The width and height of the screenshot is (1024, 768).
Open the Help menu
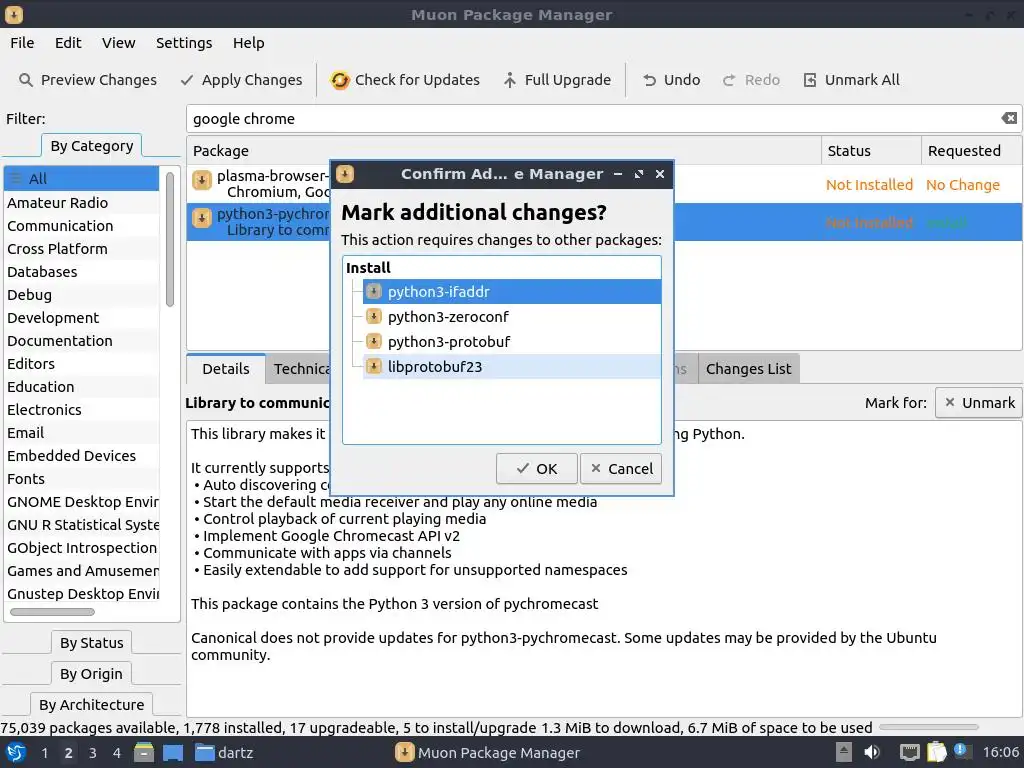point(249,43)
